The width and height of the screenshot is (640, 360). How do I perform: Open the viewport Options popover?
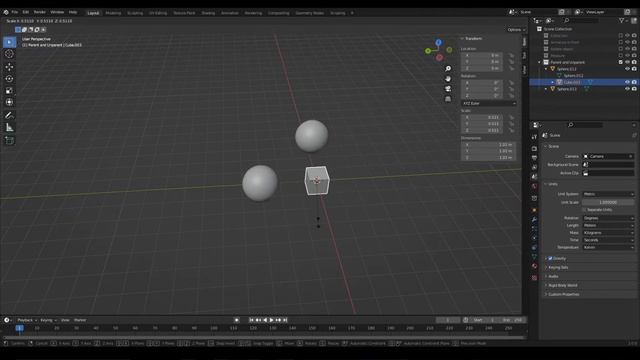[516, 30]
